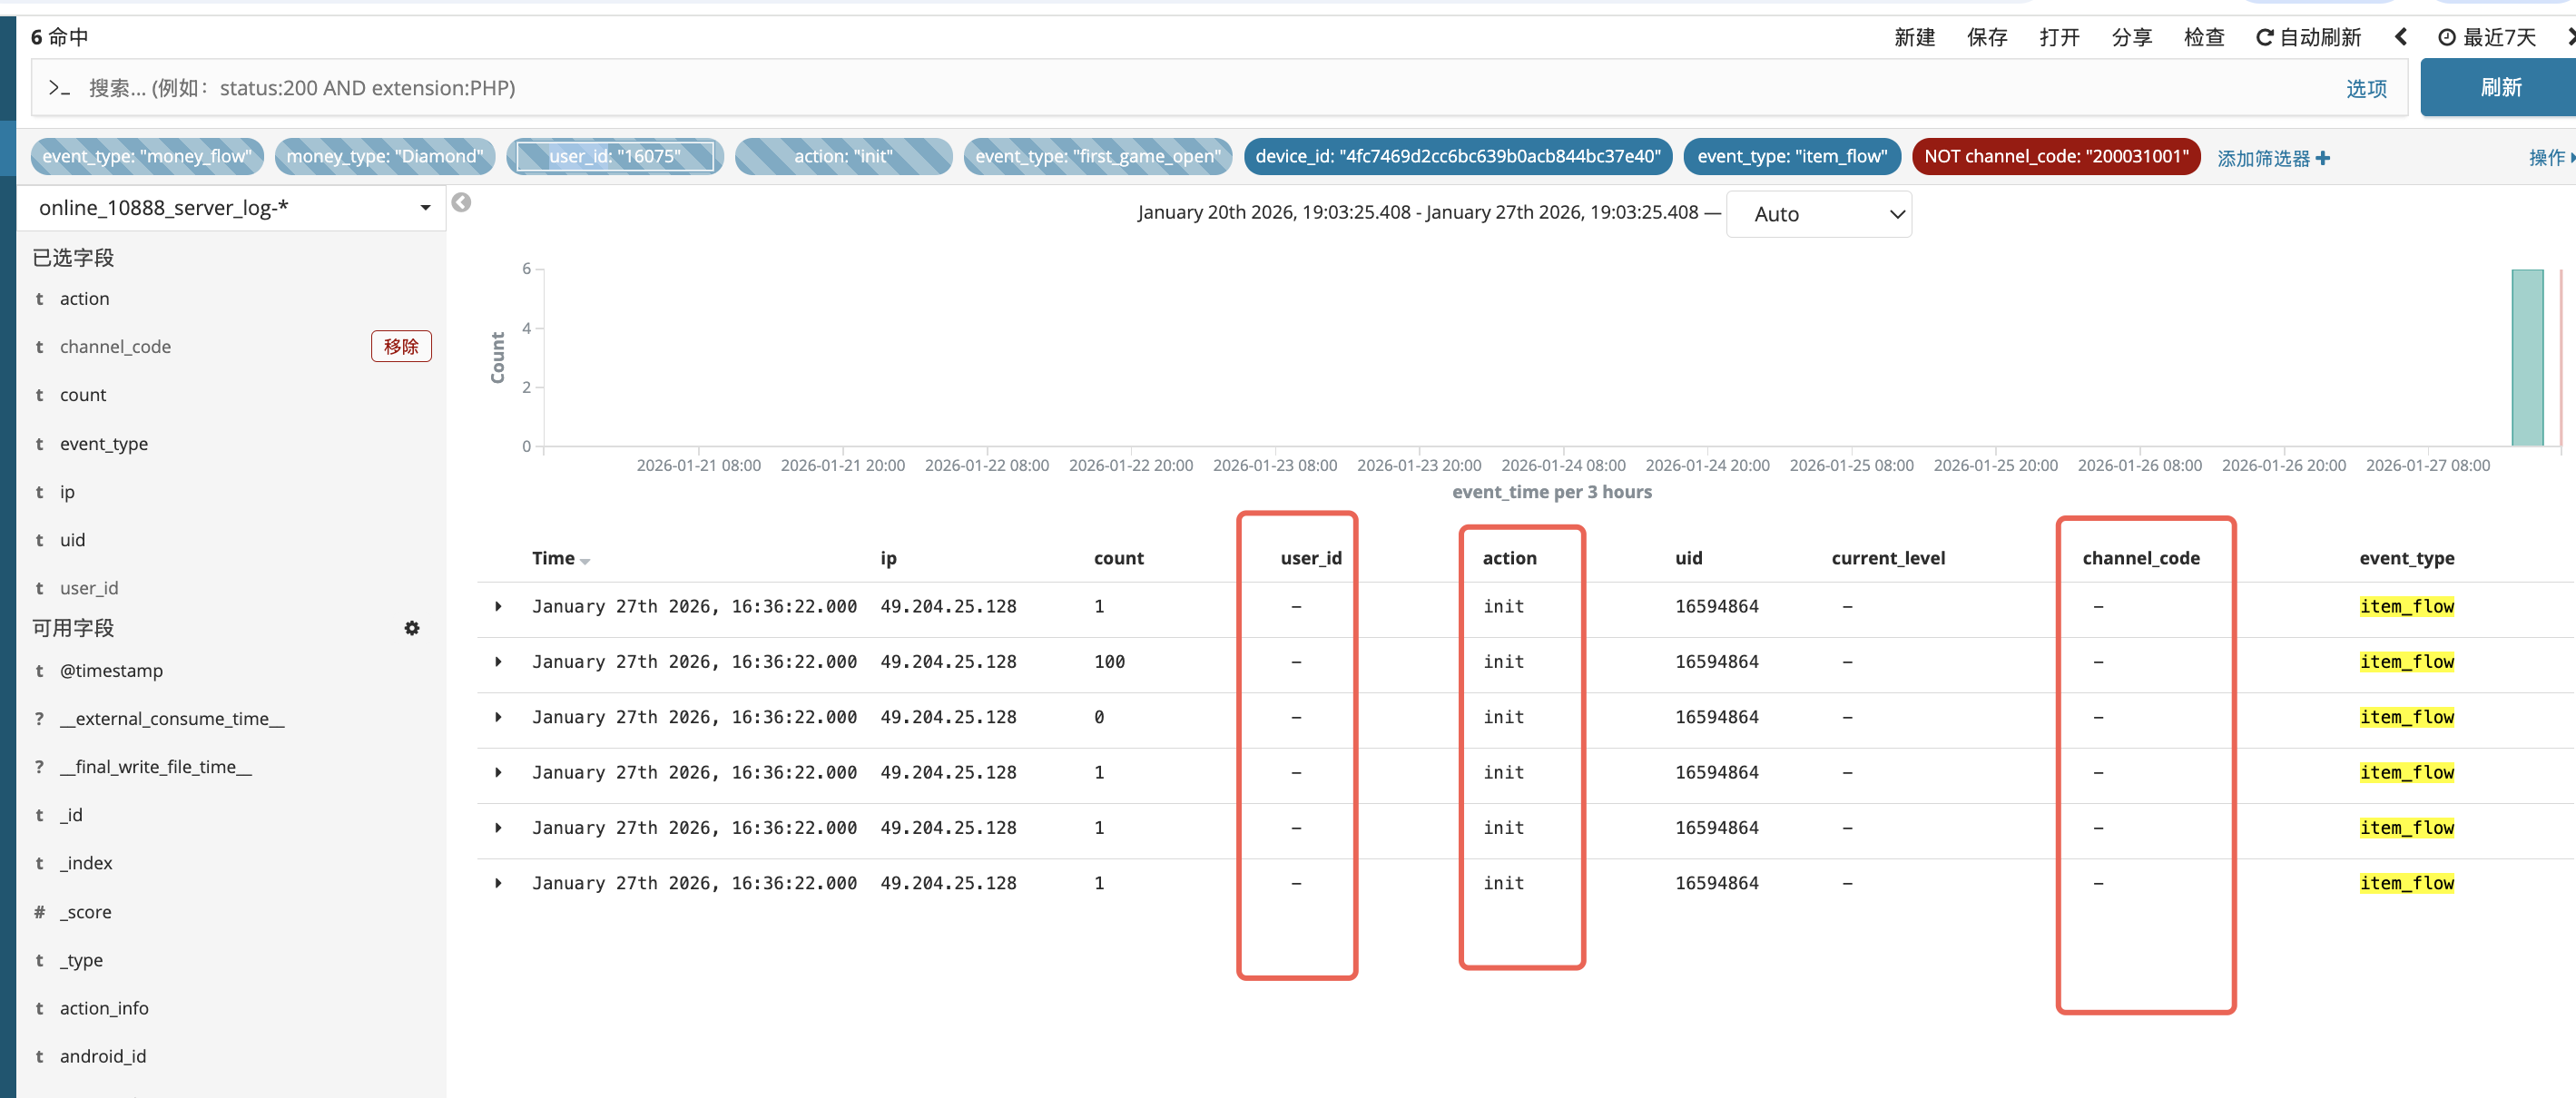Click the auto-refresh icon button
This screenshot has height=1098, width=2576.
pyautogui.click(x=2265, y=37)
